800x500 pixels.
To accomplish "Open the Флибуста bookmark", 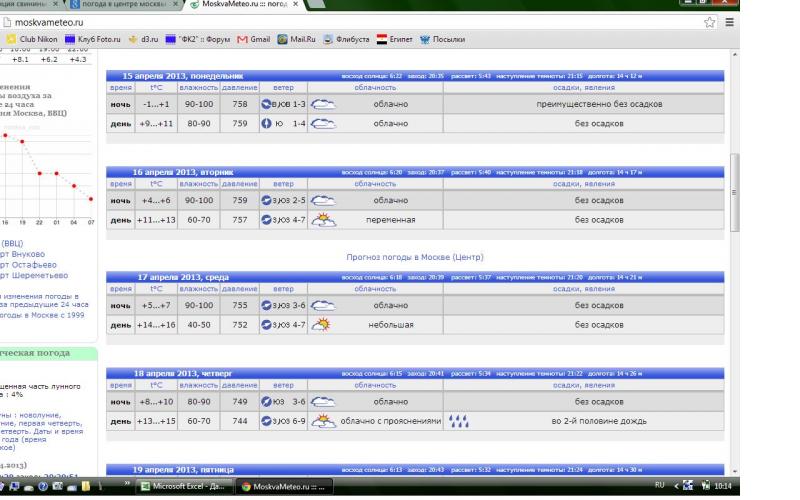I will 346,39.
